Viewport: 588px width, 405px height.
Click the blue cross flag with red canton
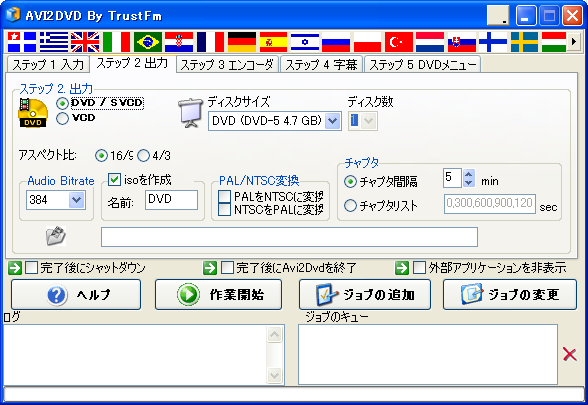22,42
